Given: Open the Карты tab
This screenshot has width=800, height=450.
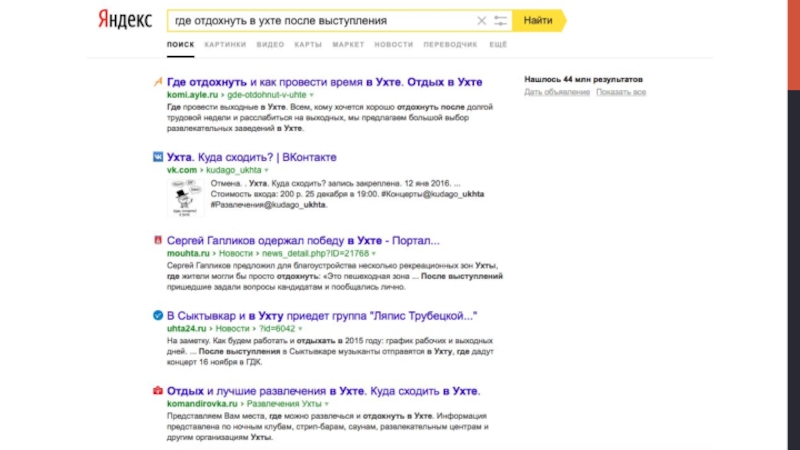Looking at the screenshot, I should [x=308, y=45].
